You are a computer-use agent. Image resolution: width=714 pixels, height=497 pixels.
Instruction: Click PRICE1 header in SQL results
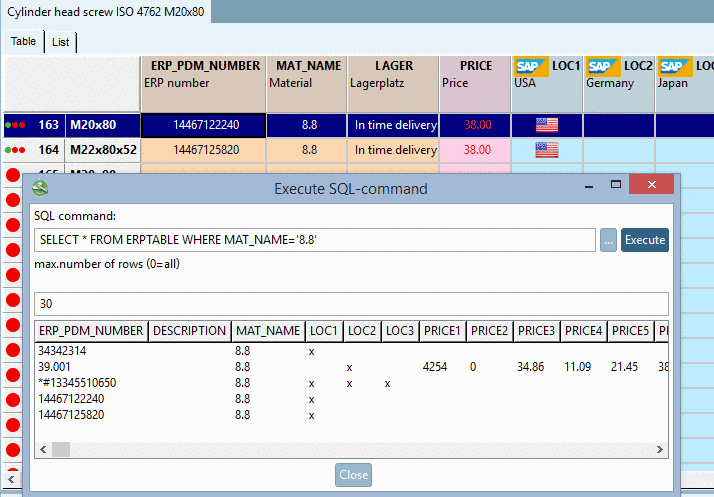(442, 331)
